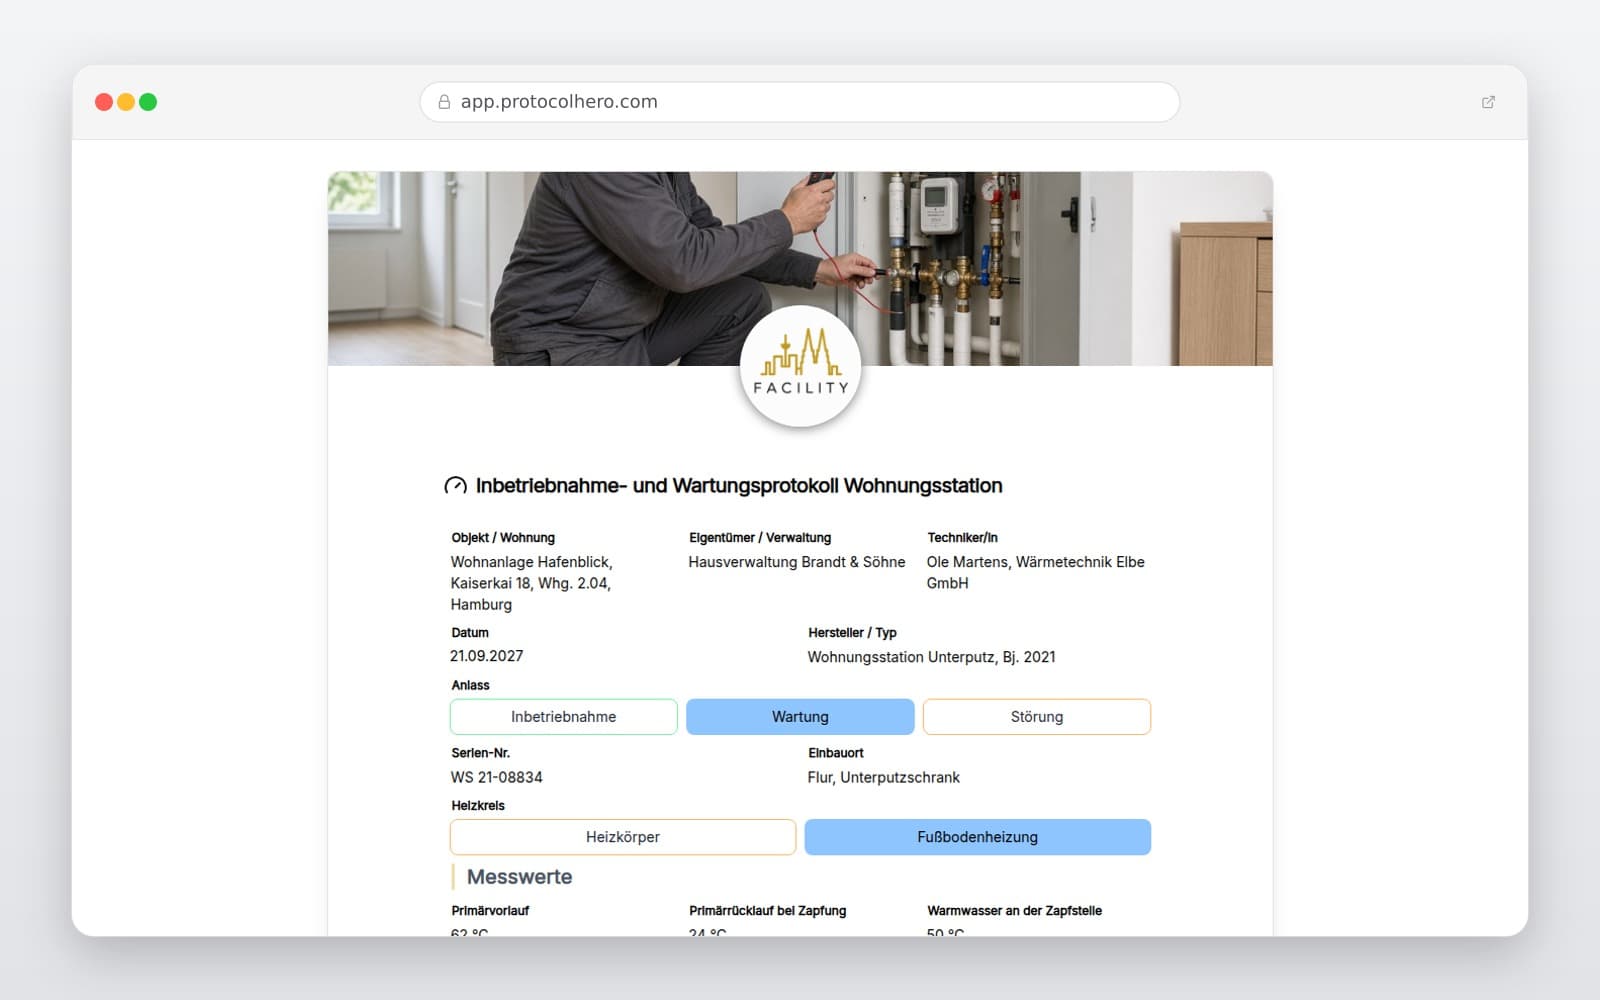Click the Heizkreis label
This screenshot has height=1000, width=1600.
pos(478,806)
